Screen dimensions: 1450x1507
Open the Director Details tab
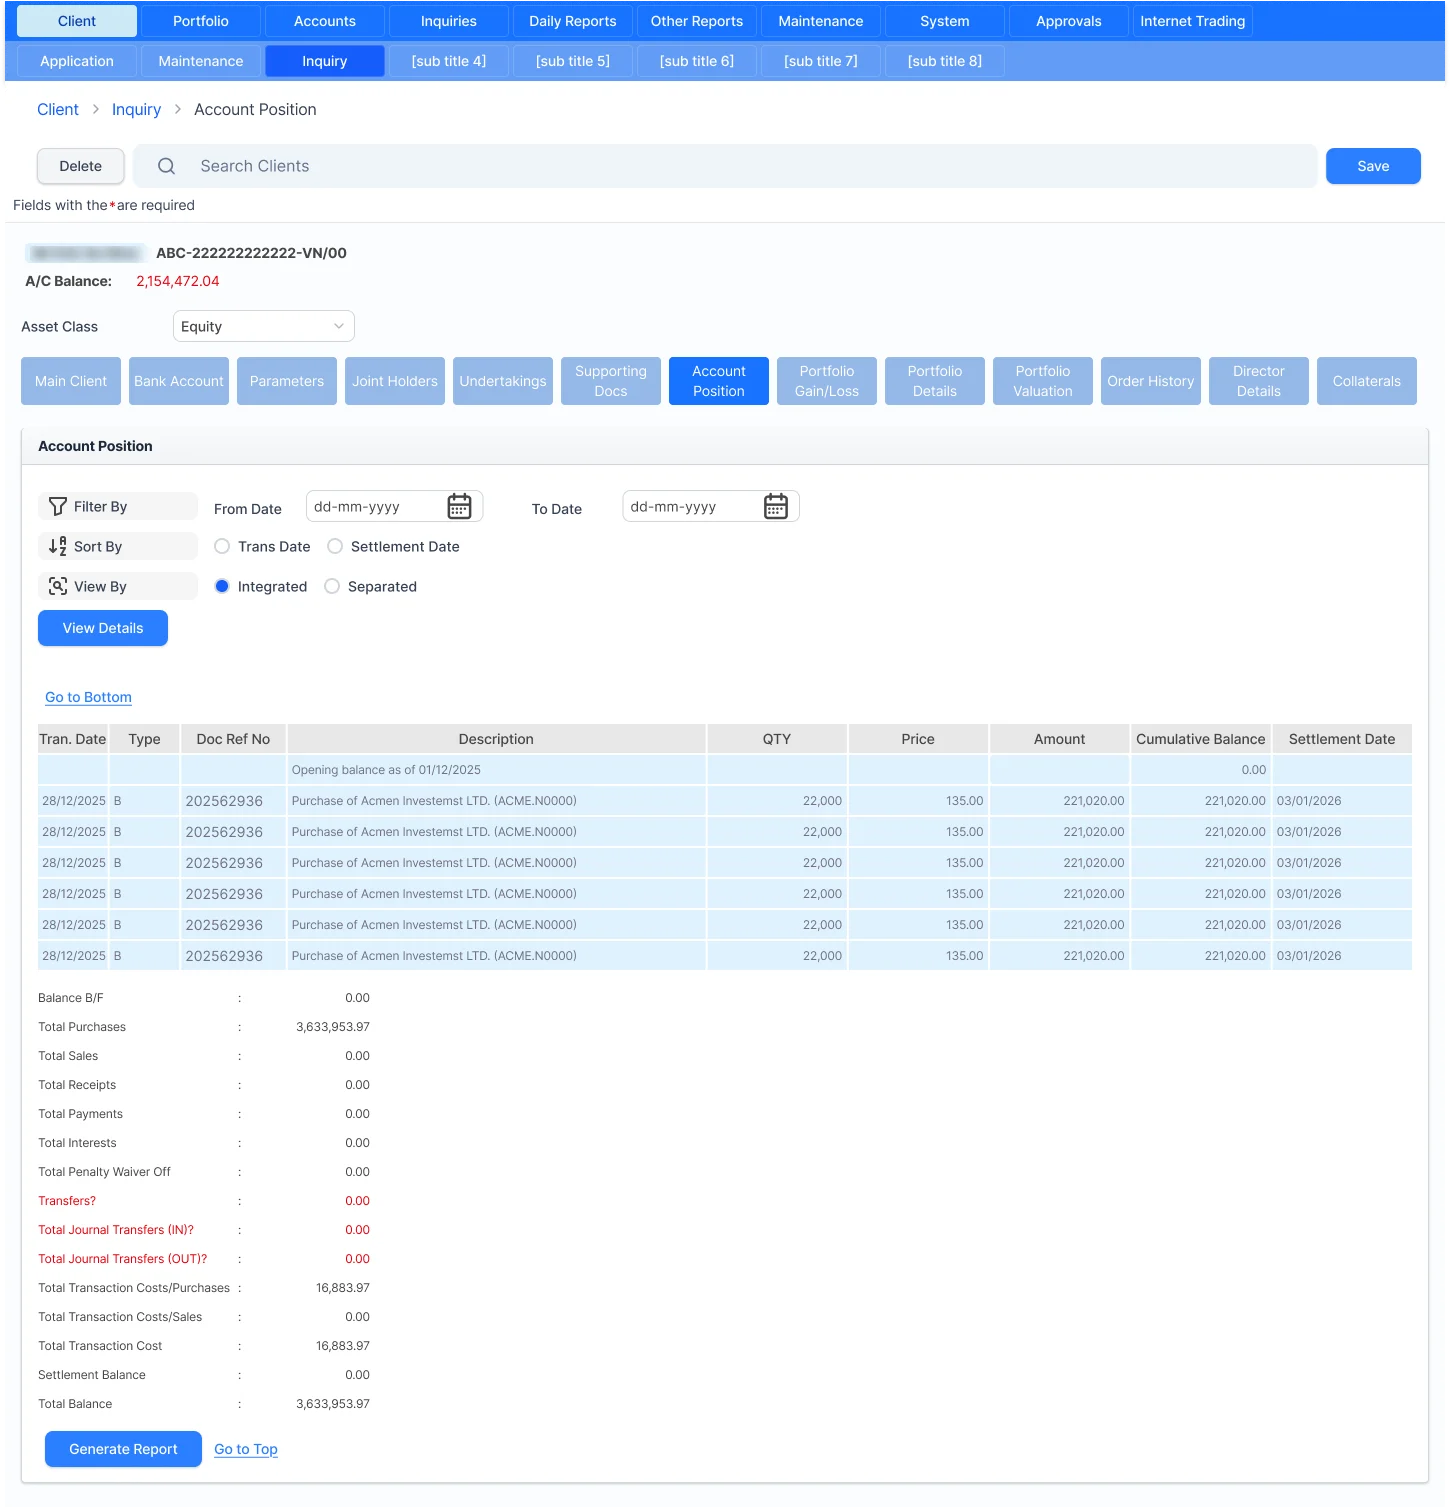pyautogui.click(x=1259, y=381)
